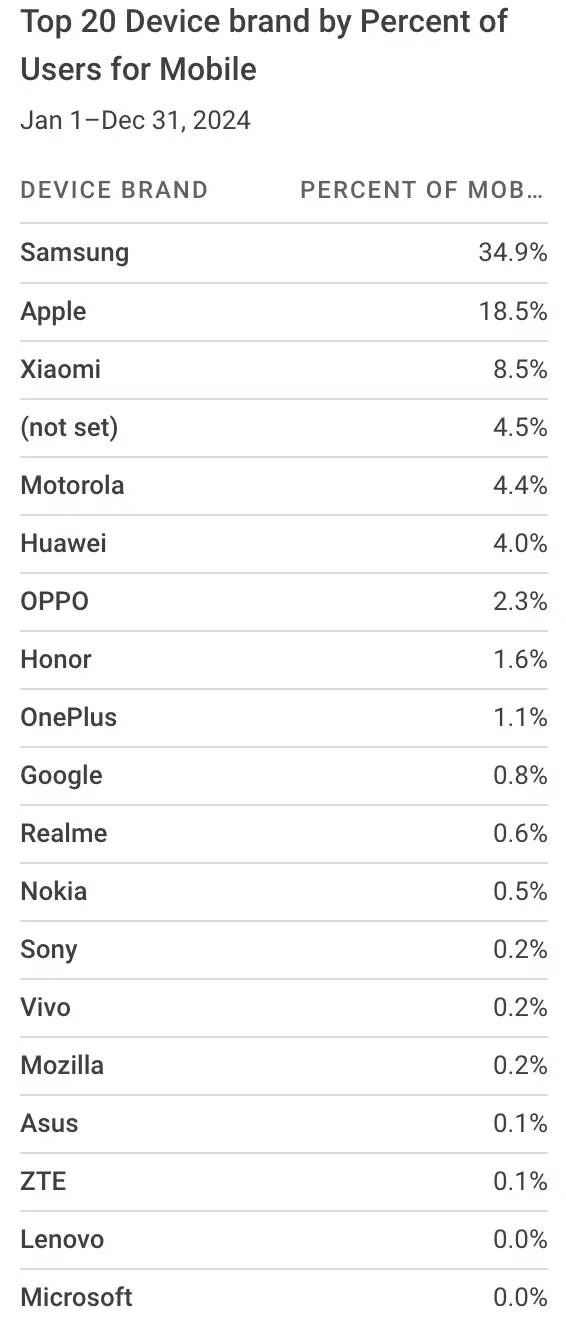This screenshot has width=566, height=1330.
Task: Click the Jan 1–Dec 31, 2024 date range
Action: [x=135, y=121]
